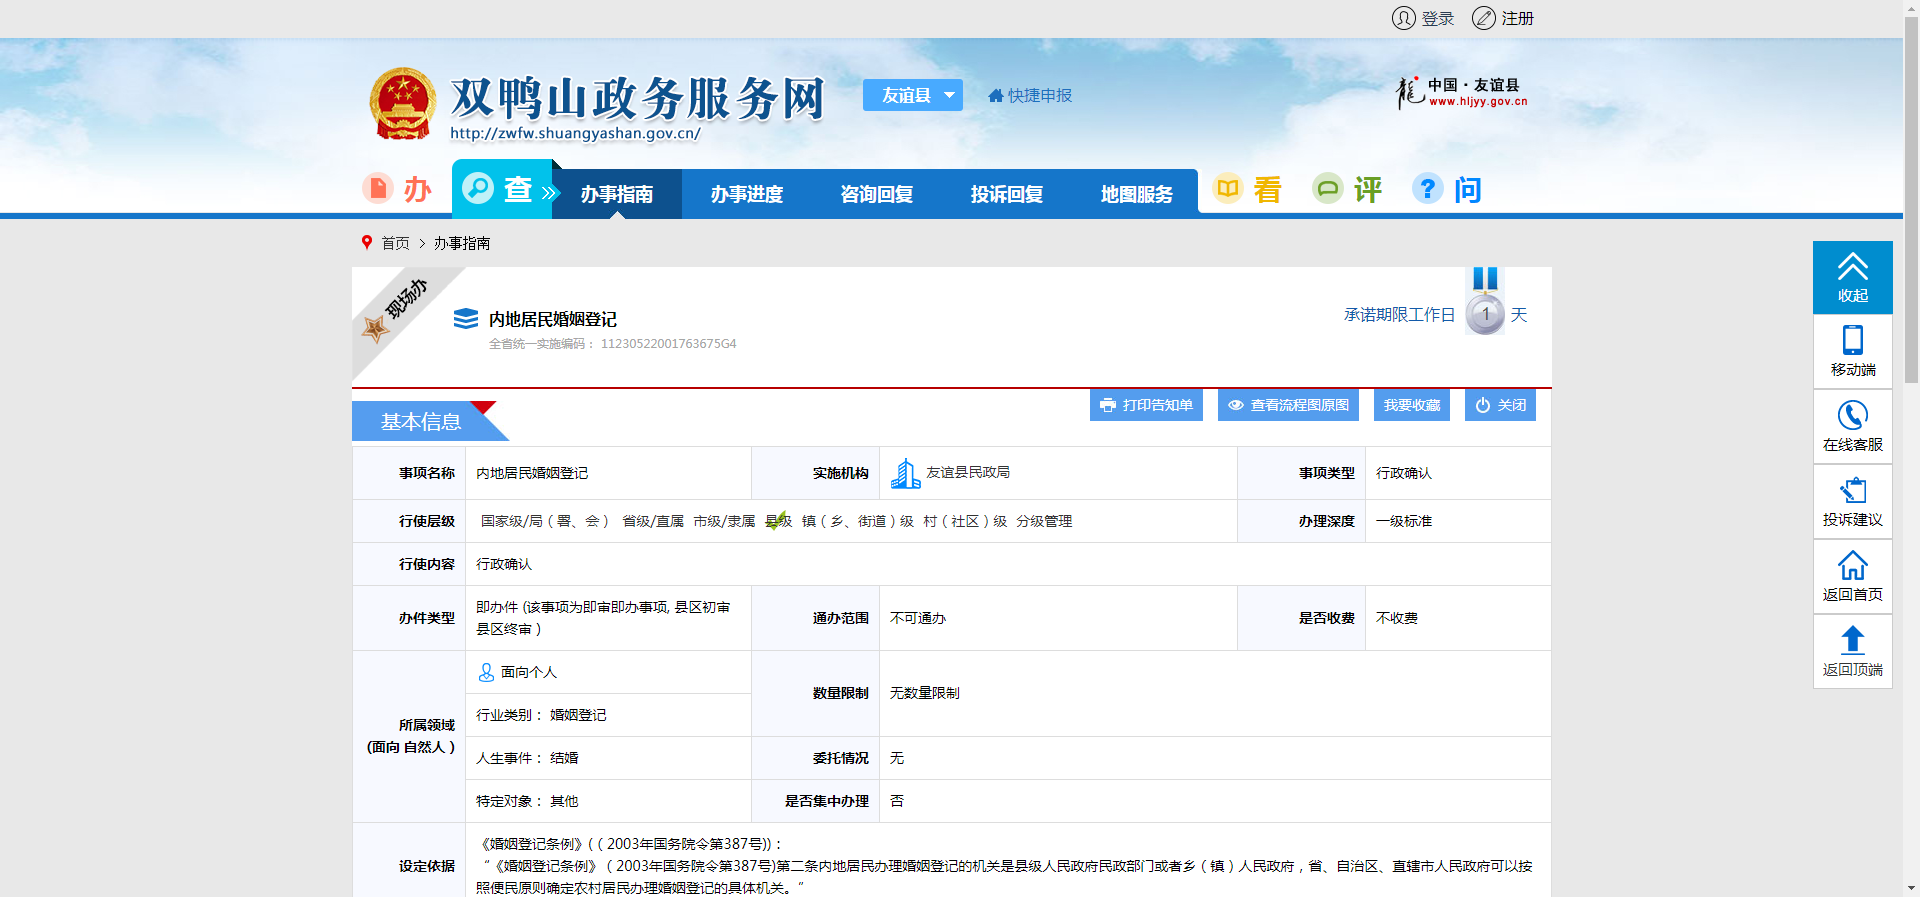Click the 我要收藏 favorite button

(1411, 405)
